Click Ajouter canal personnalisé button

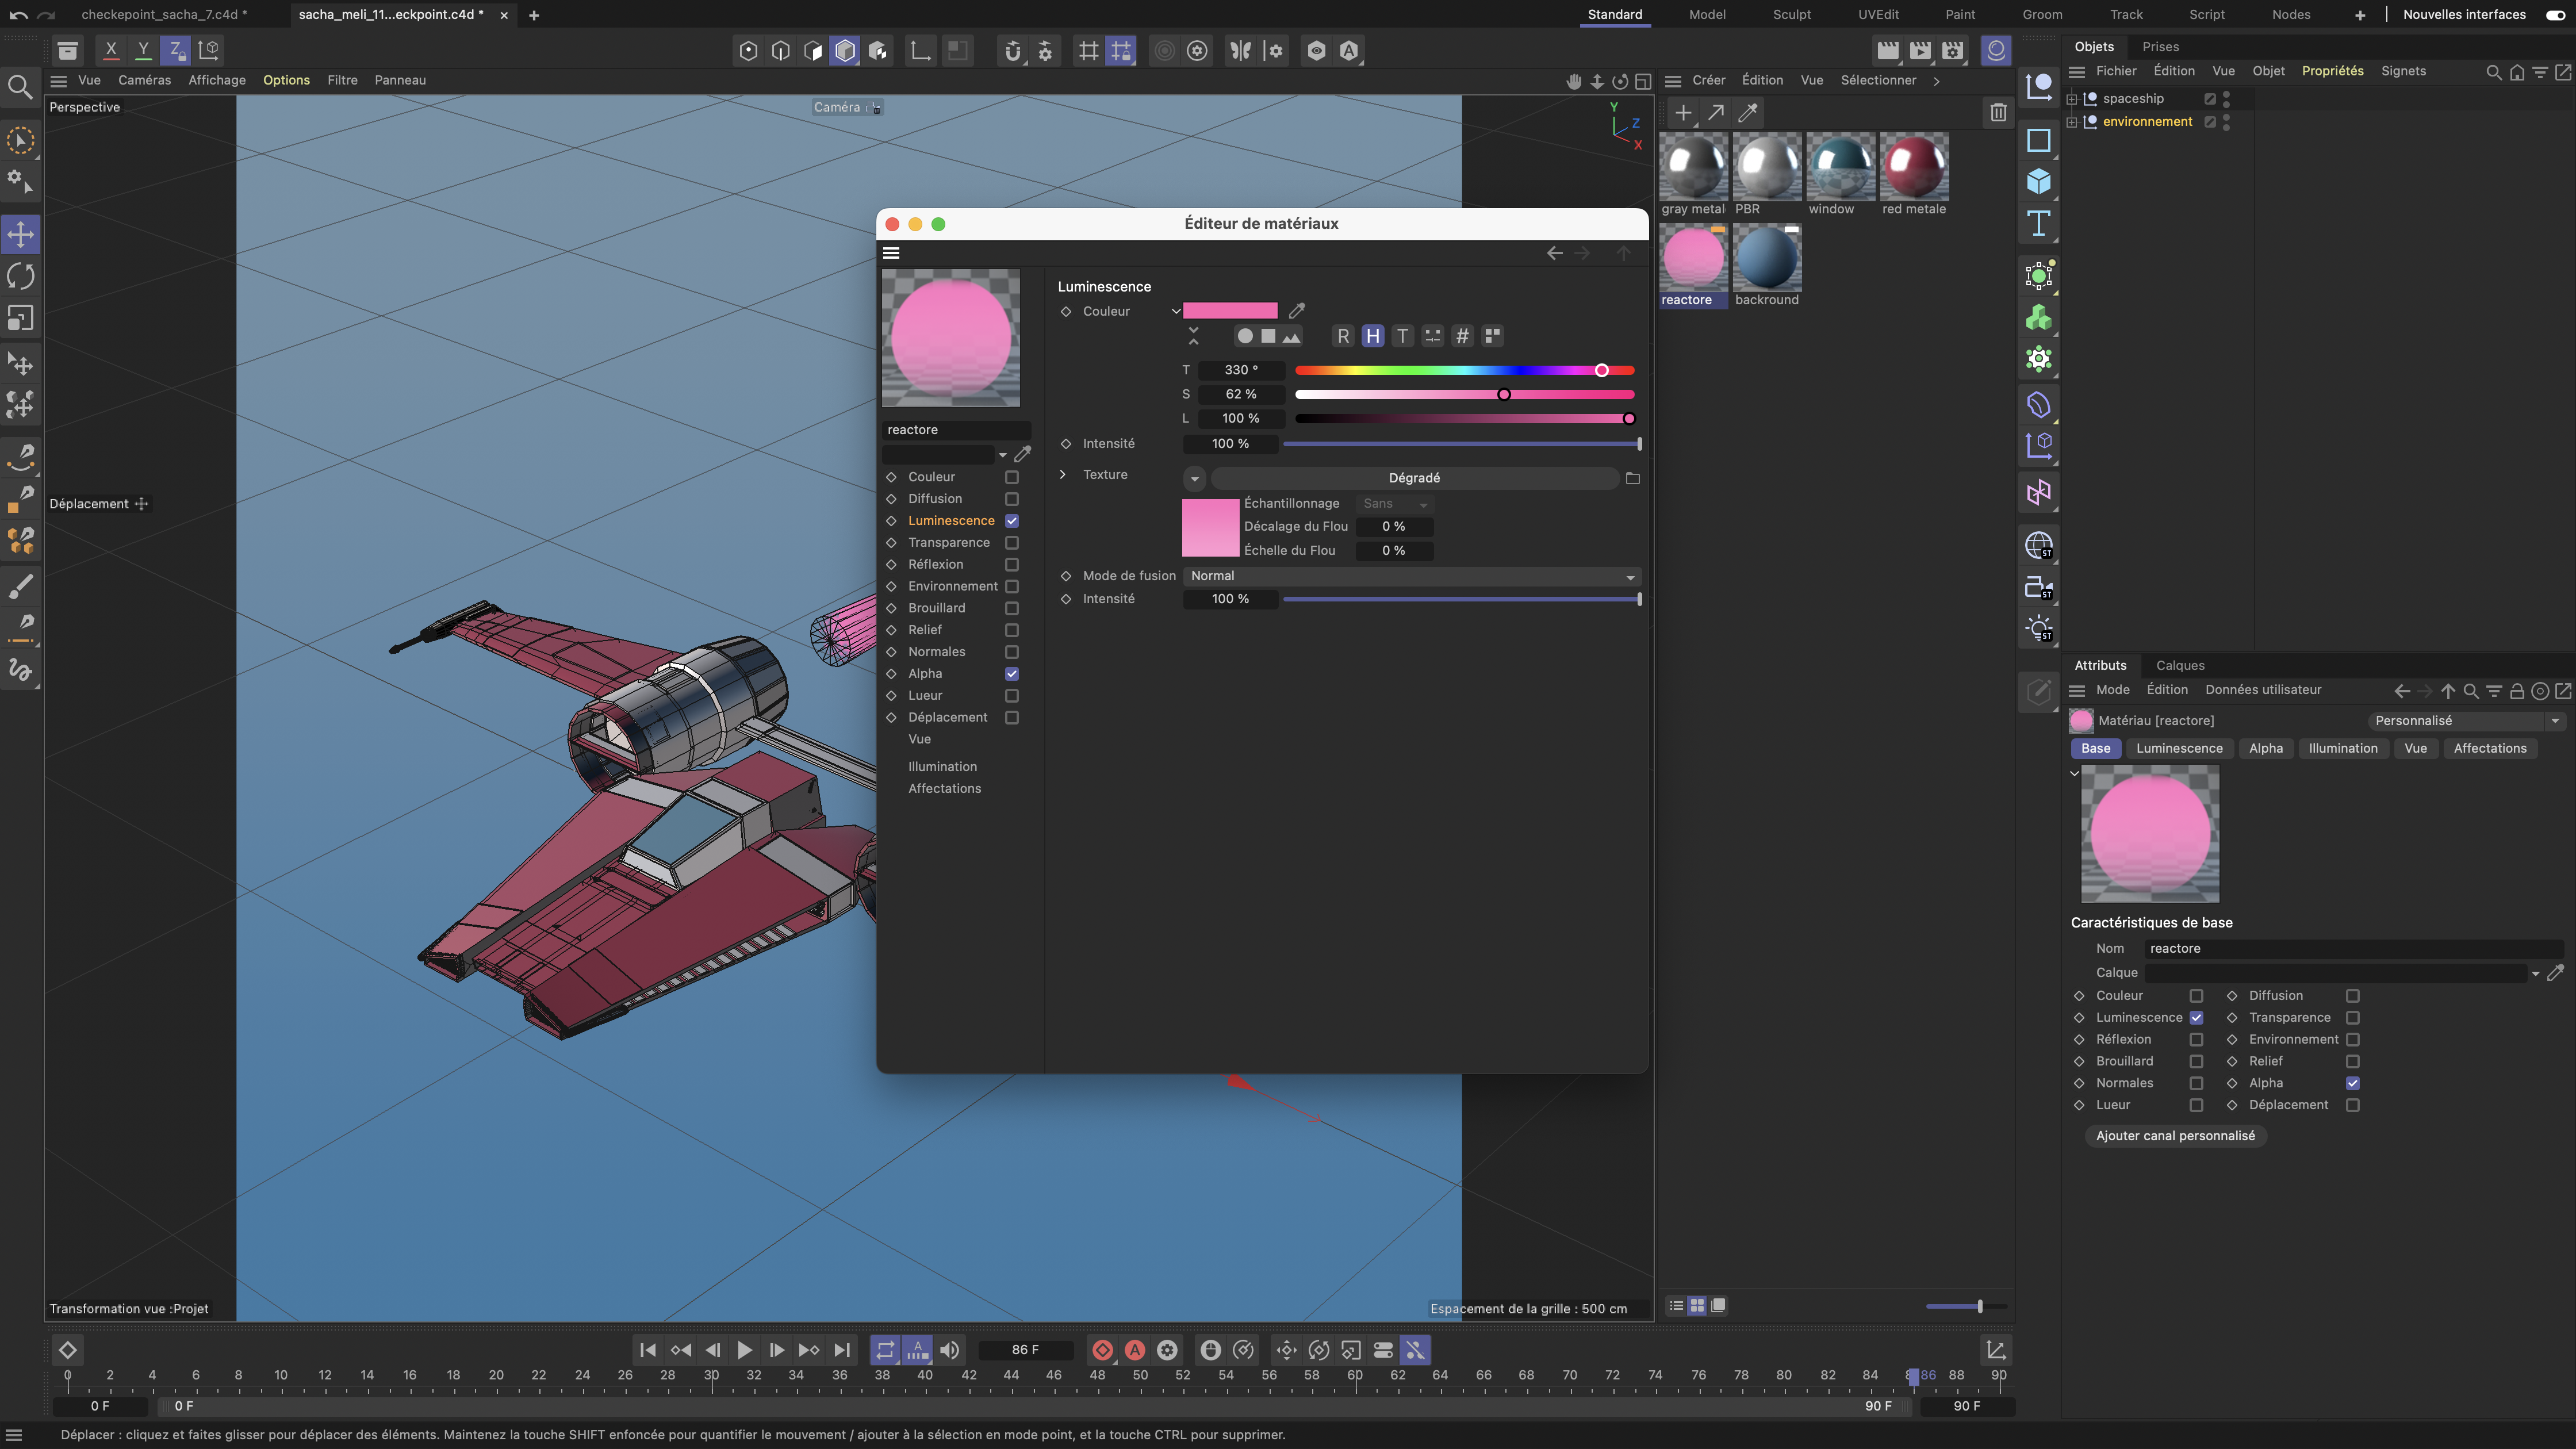click(x=2175, y=1136)
